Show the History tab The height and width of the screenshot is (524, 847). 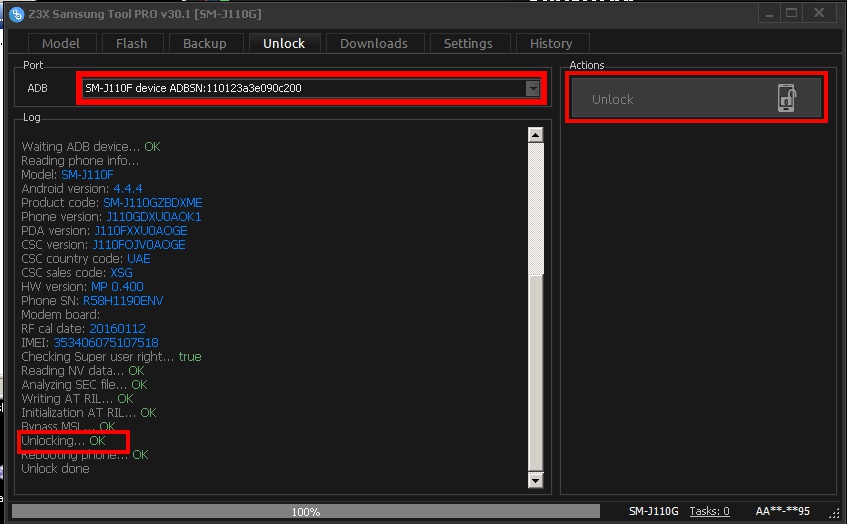coord(551,43)
